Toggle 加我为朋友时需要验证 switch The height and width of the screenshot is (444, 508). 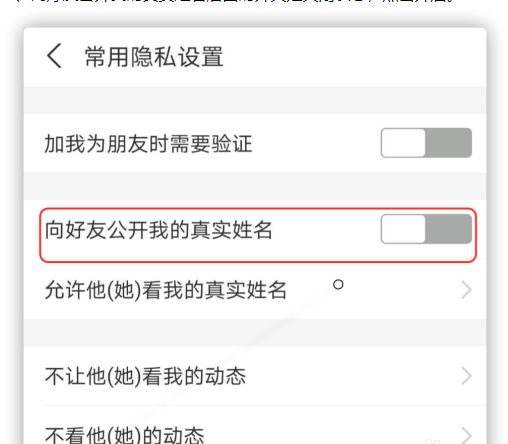[426, 143]
